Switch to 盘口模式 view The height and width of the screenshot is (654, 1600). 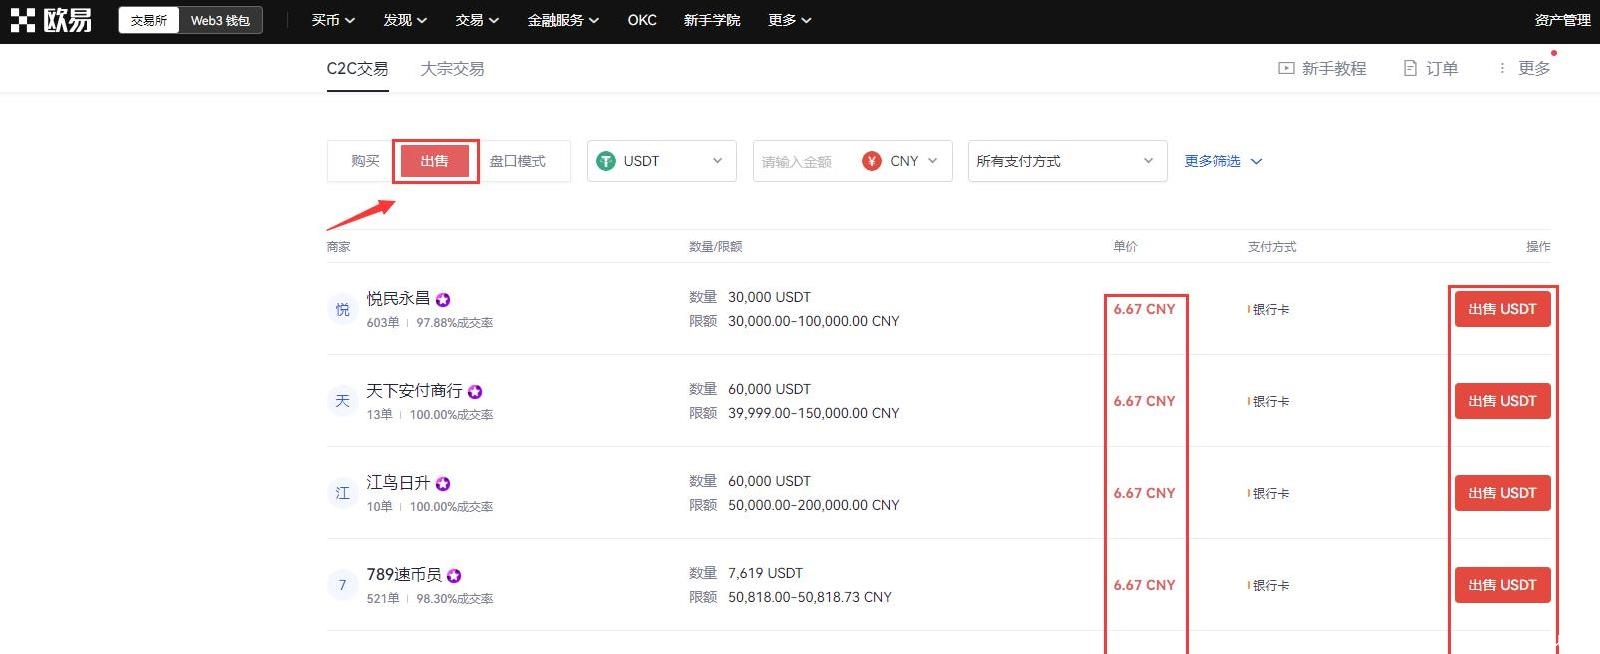pos(517,161)
